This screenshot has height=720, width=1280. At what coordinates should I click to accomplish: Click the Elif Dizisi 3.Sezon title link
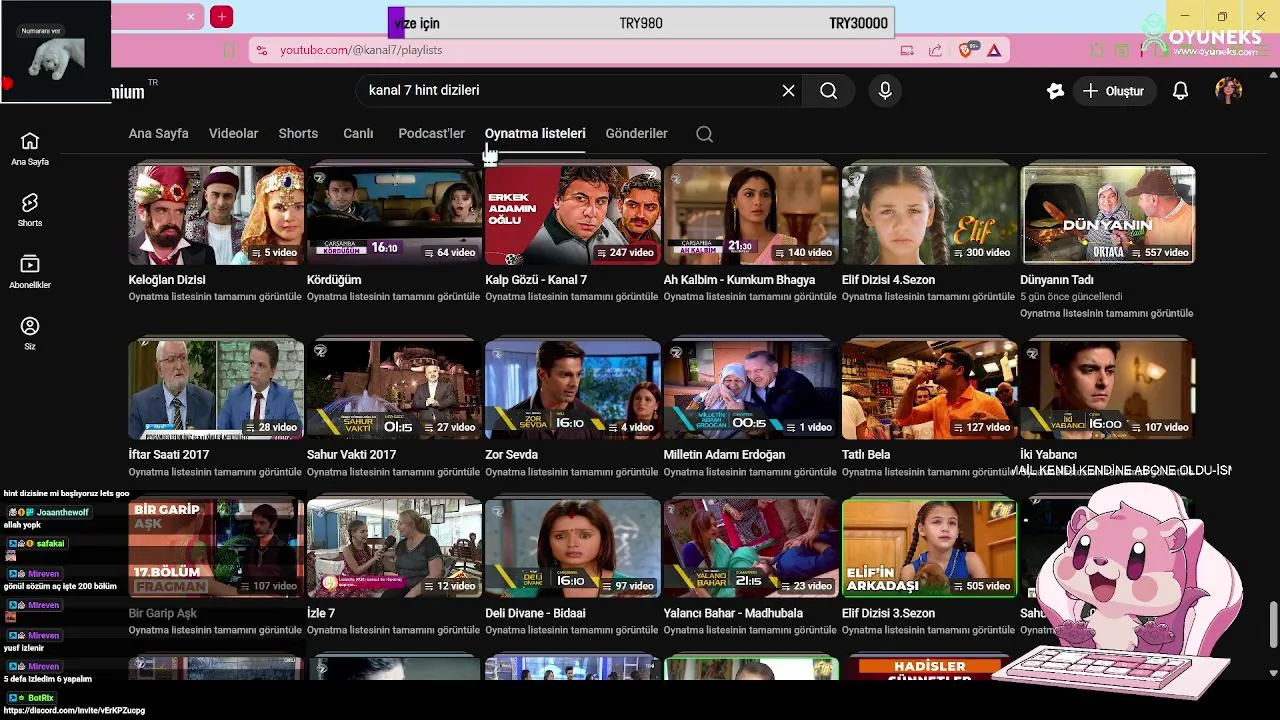pyautogui.click(x=888, y=613)
